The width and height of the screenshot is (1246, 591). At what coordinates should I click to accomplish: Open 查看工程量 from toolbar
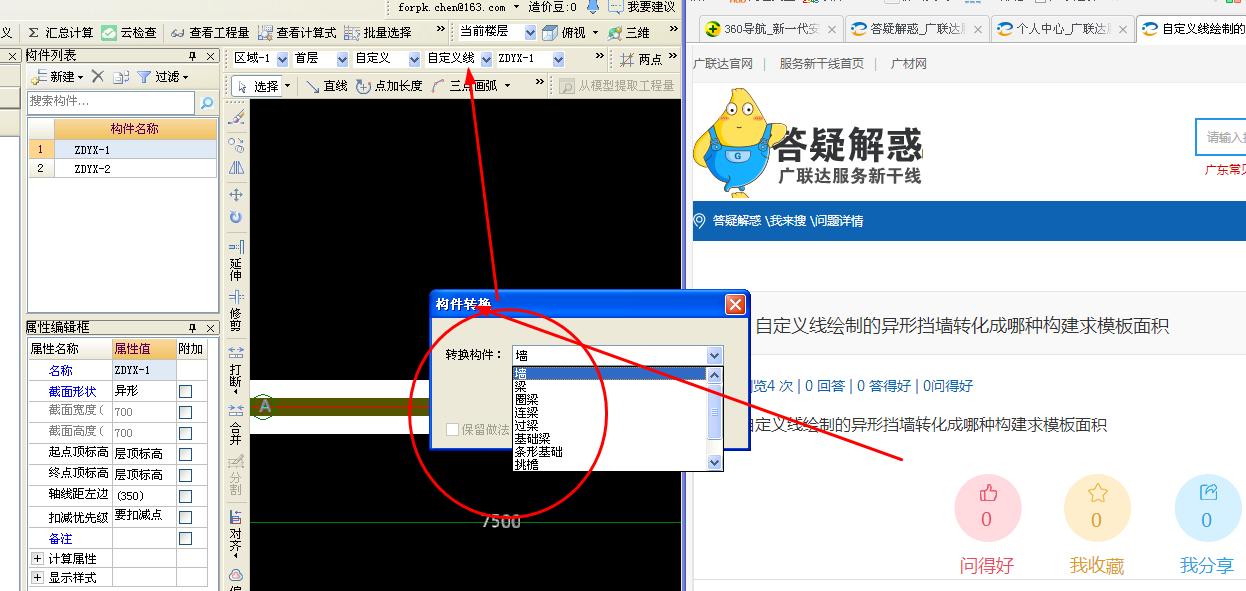coord(209,33)
